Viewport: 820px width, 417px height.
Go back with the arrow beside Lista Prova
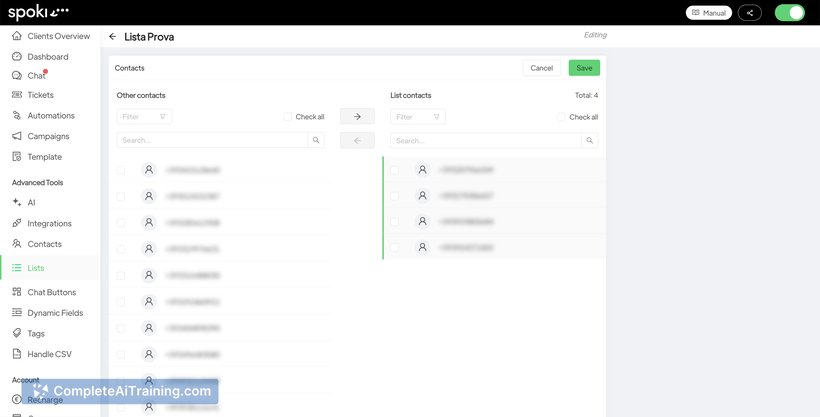(x=112, y=37)
